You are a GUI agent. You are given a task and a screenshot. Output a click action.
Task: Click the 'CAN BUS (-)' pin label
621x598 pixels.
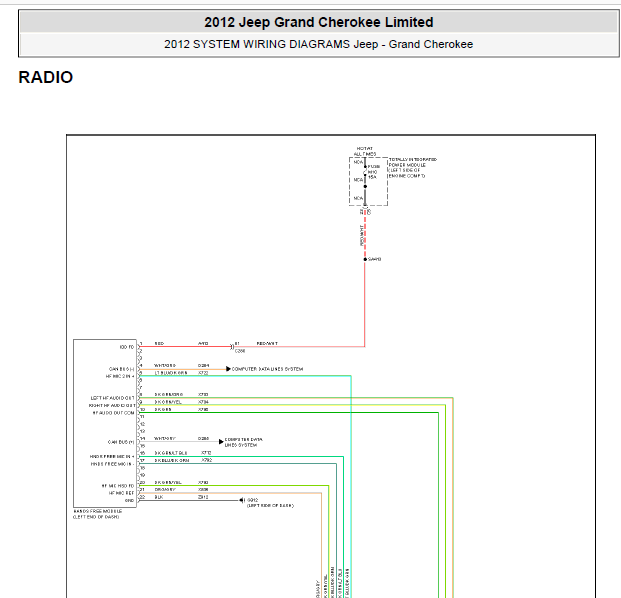click(122, 369)
